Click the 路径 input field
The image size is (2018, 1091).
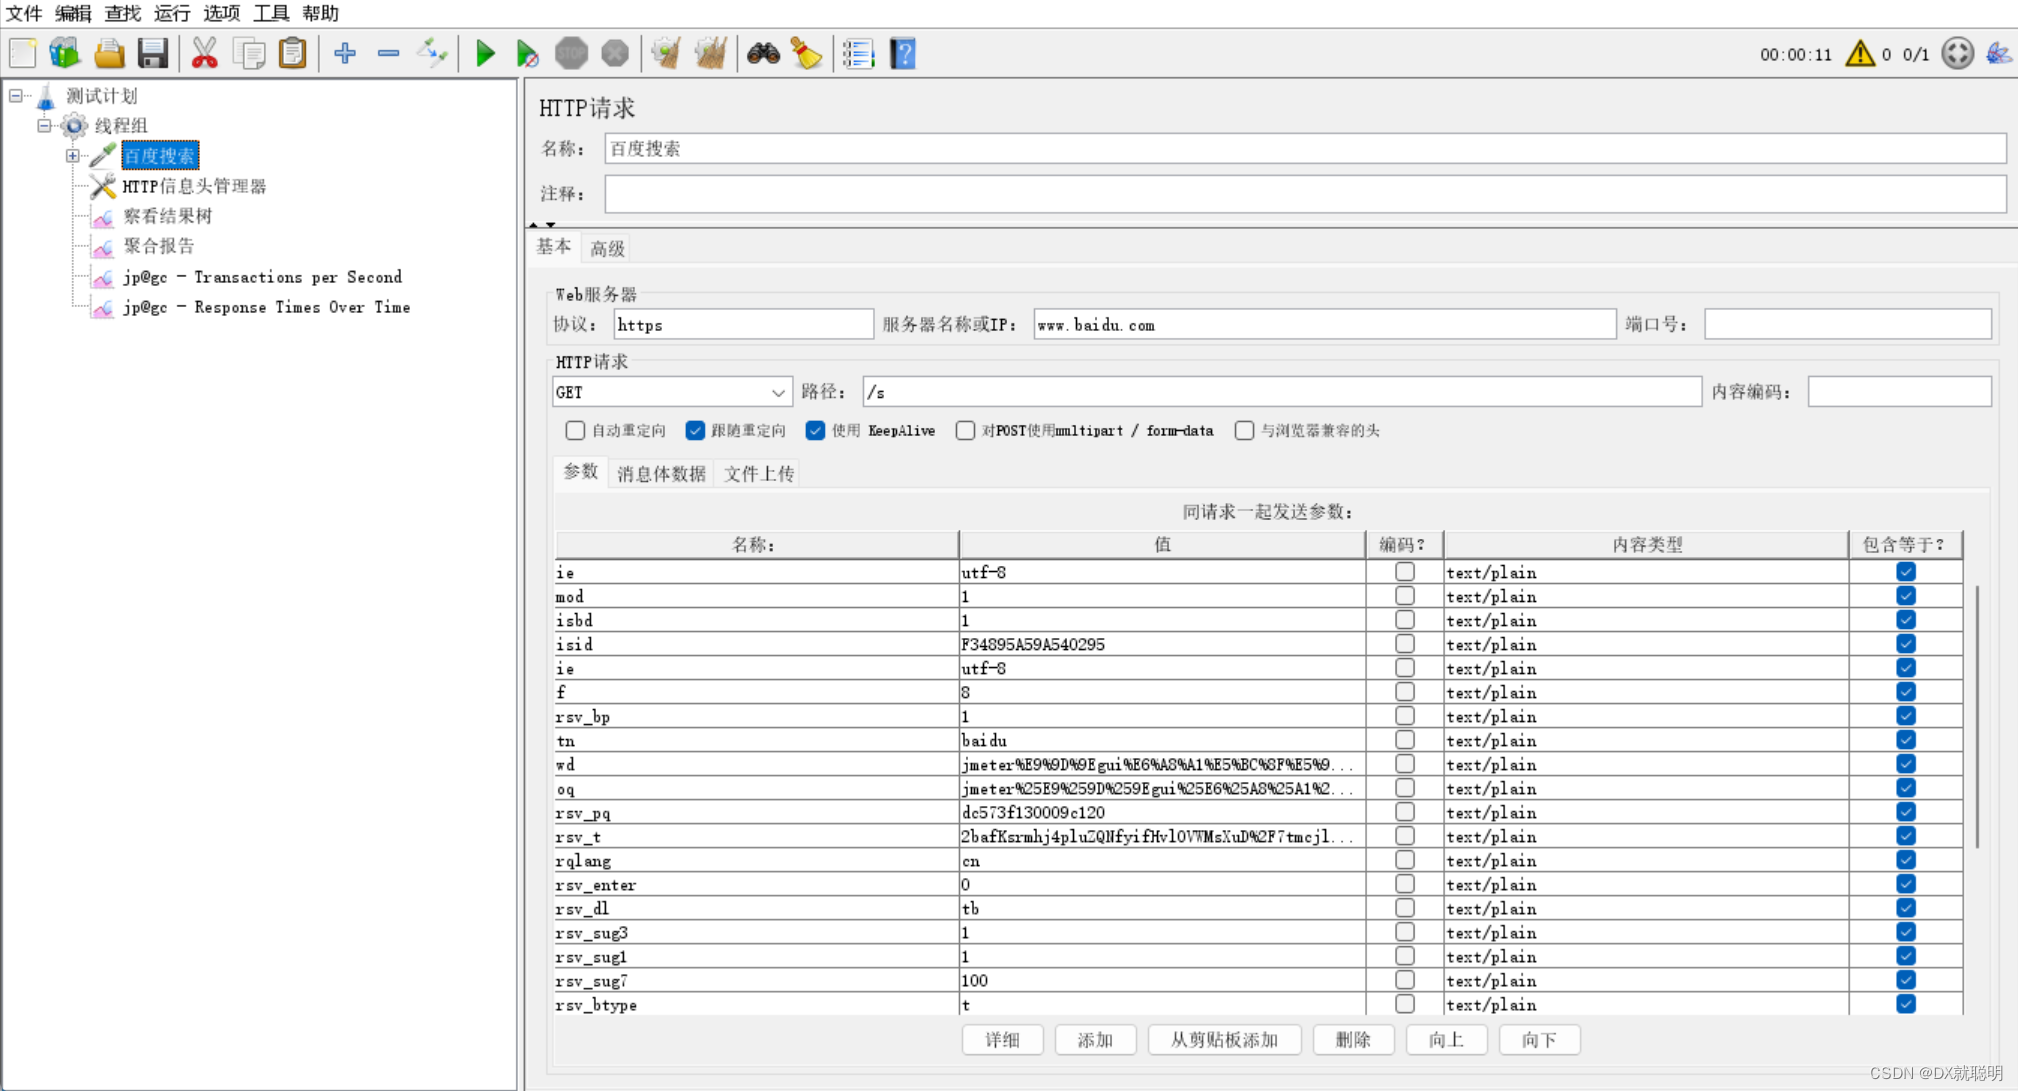tap(1282, 392)
